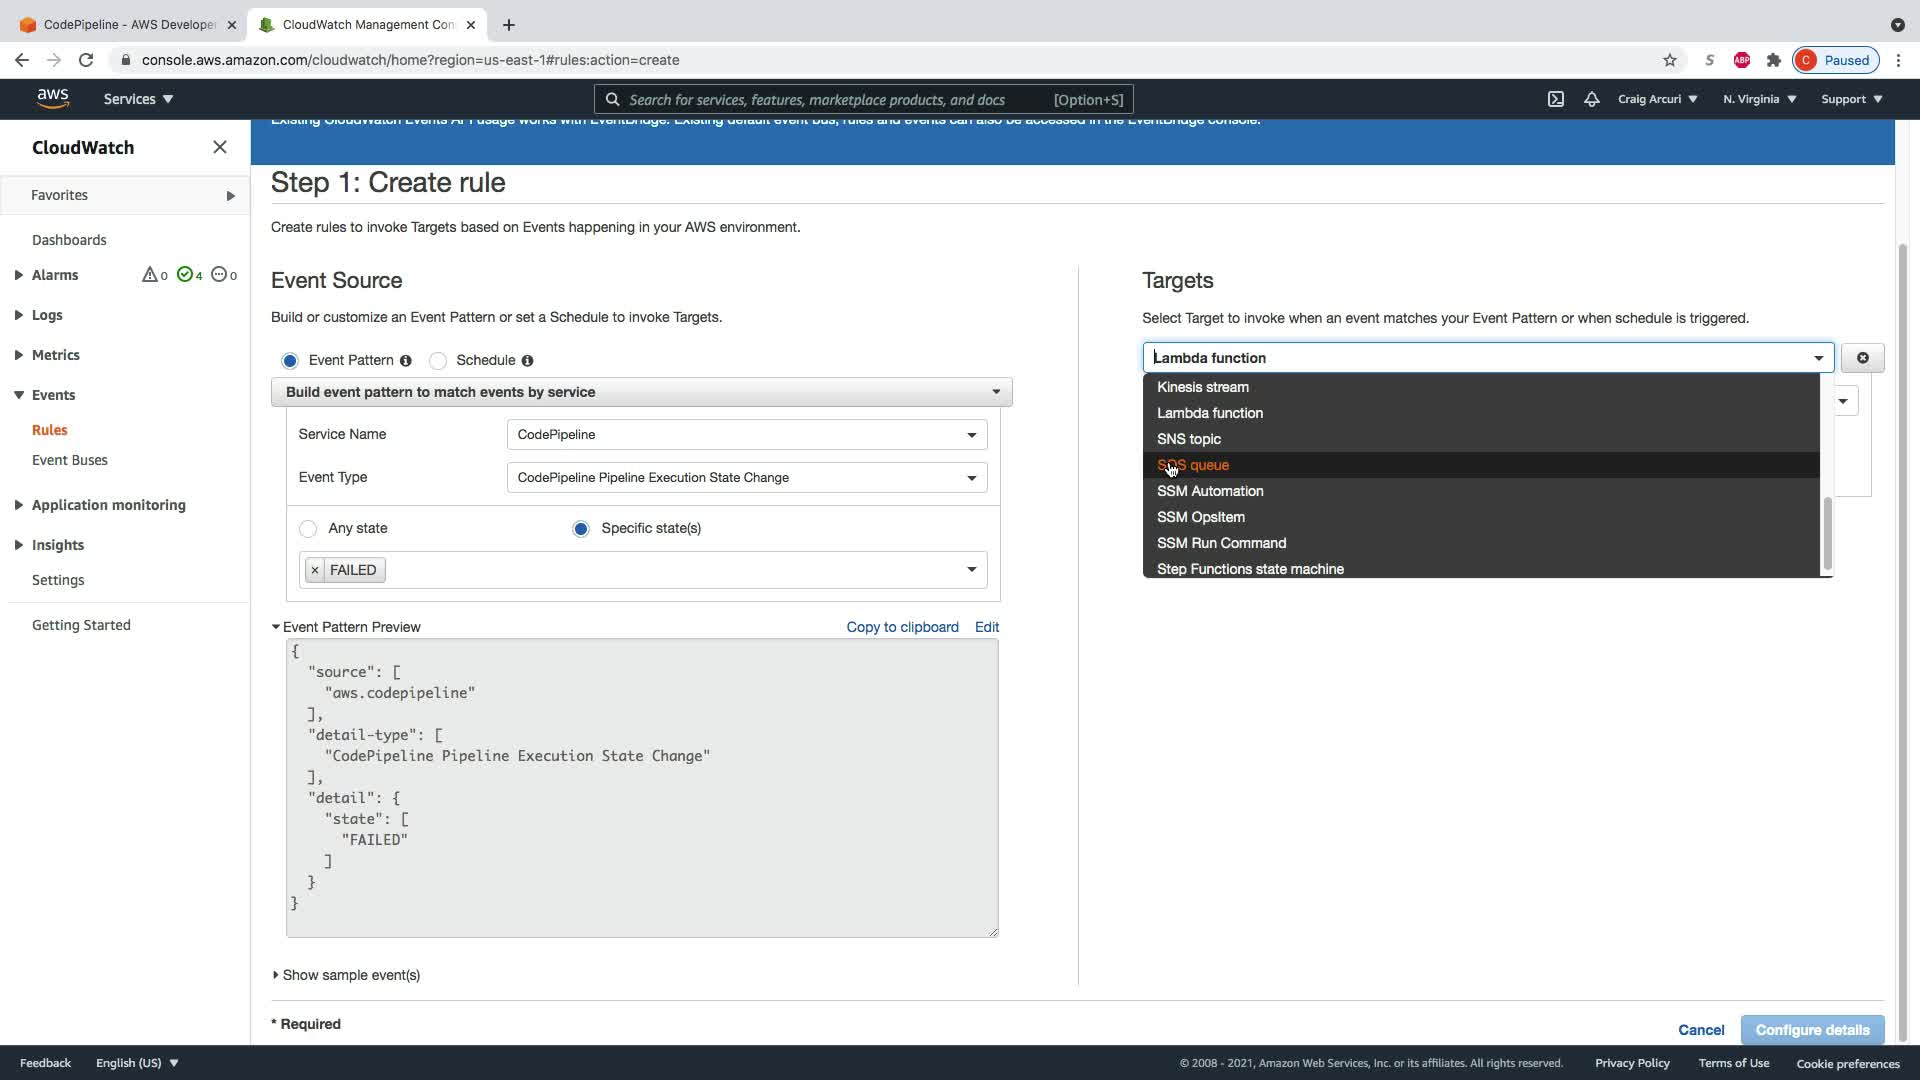Viewport: 1920px width, 1080px height.
Task: Click the targets dropdown list scrollbar
Action: [1827, 532]
